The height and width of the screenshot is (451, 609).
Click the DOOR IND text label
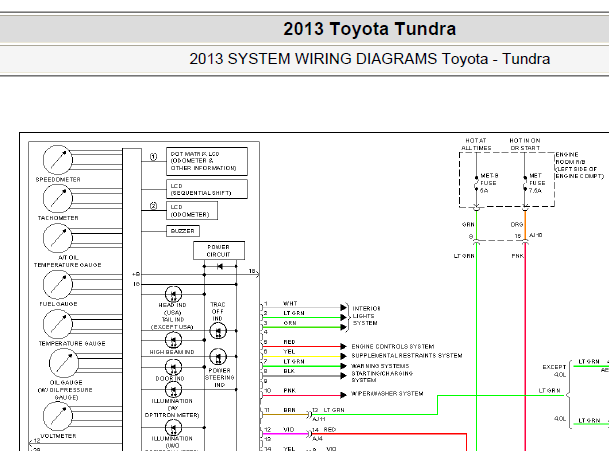tap(170, 378)
